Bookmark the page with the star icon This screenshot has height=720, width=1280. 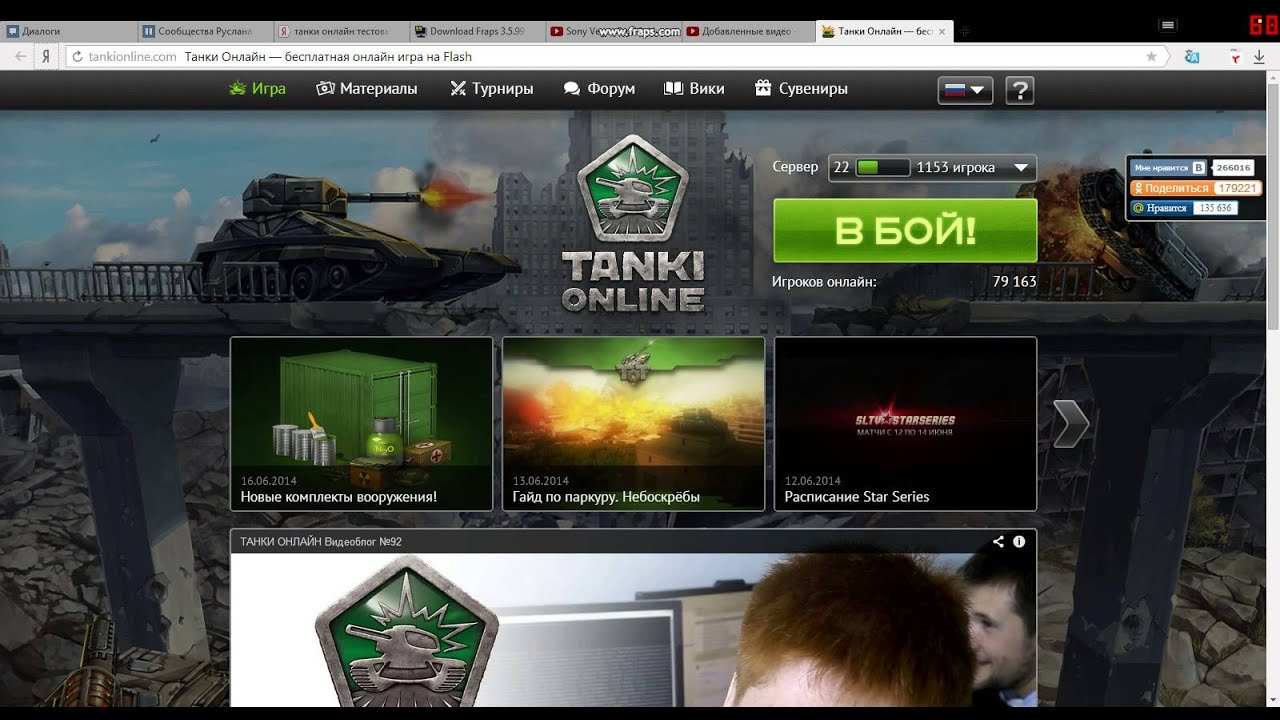coord(1151,57)
